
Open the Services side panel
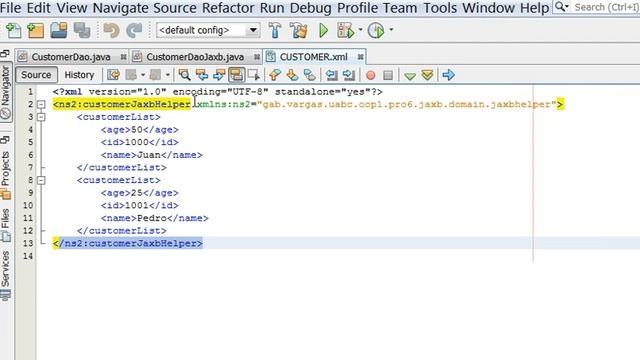pyautogui.click(x=6, y=276)
